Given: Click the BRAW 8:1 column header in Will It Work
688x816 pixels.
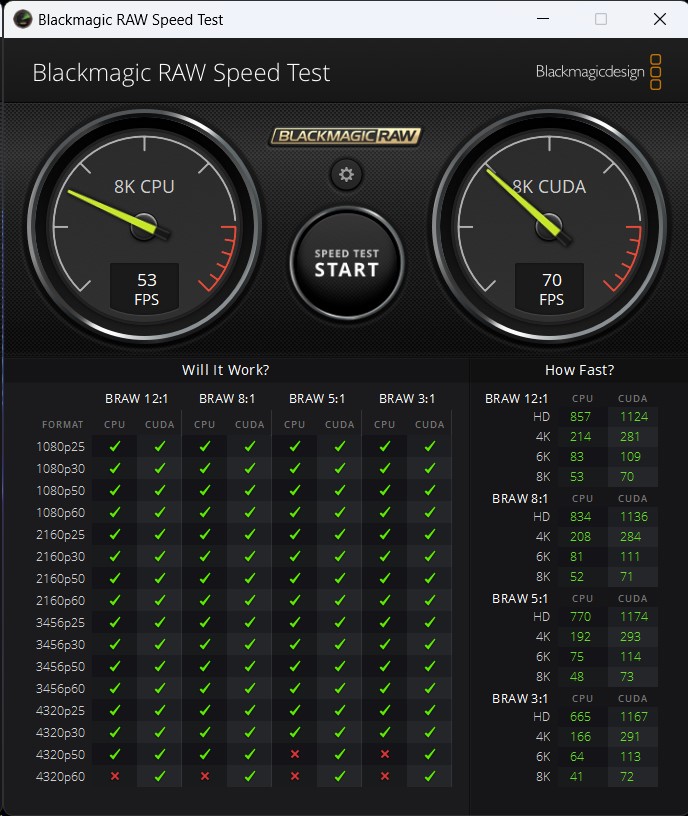Looking at the screenshot, I should 227,399.
